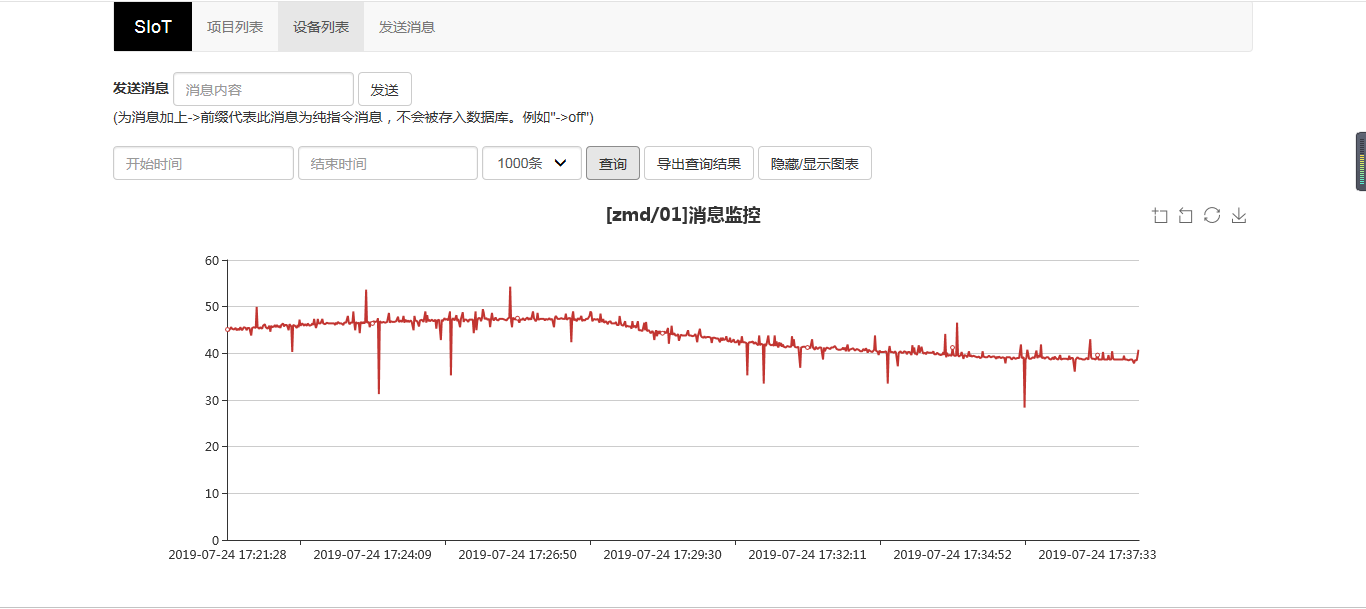
Task: Click the y-axis value 60
Action: point(211,260)
